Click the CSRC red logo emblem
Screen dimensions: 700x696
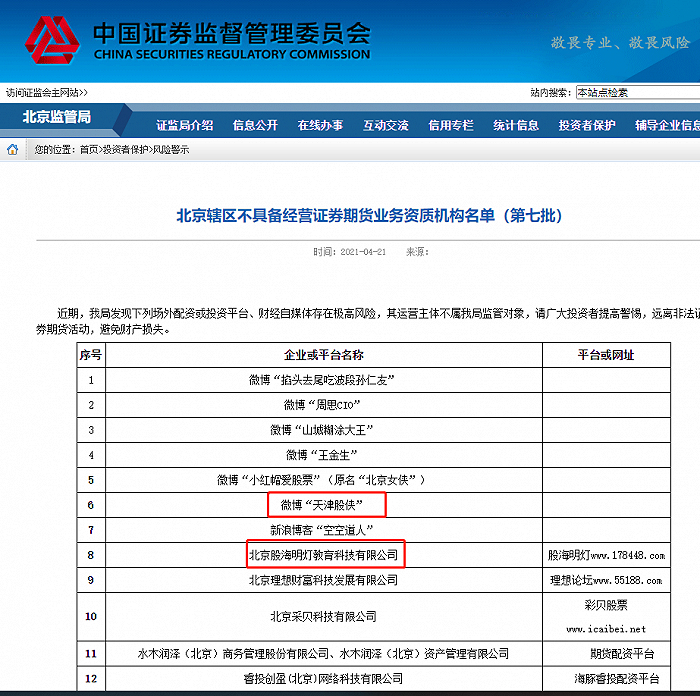pos(52,40)
